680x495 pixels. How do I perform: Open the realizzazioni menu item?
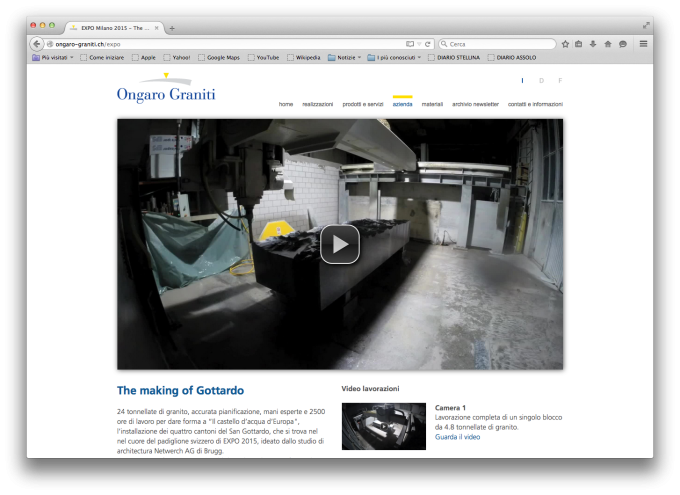pos(317,104)
